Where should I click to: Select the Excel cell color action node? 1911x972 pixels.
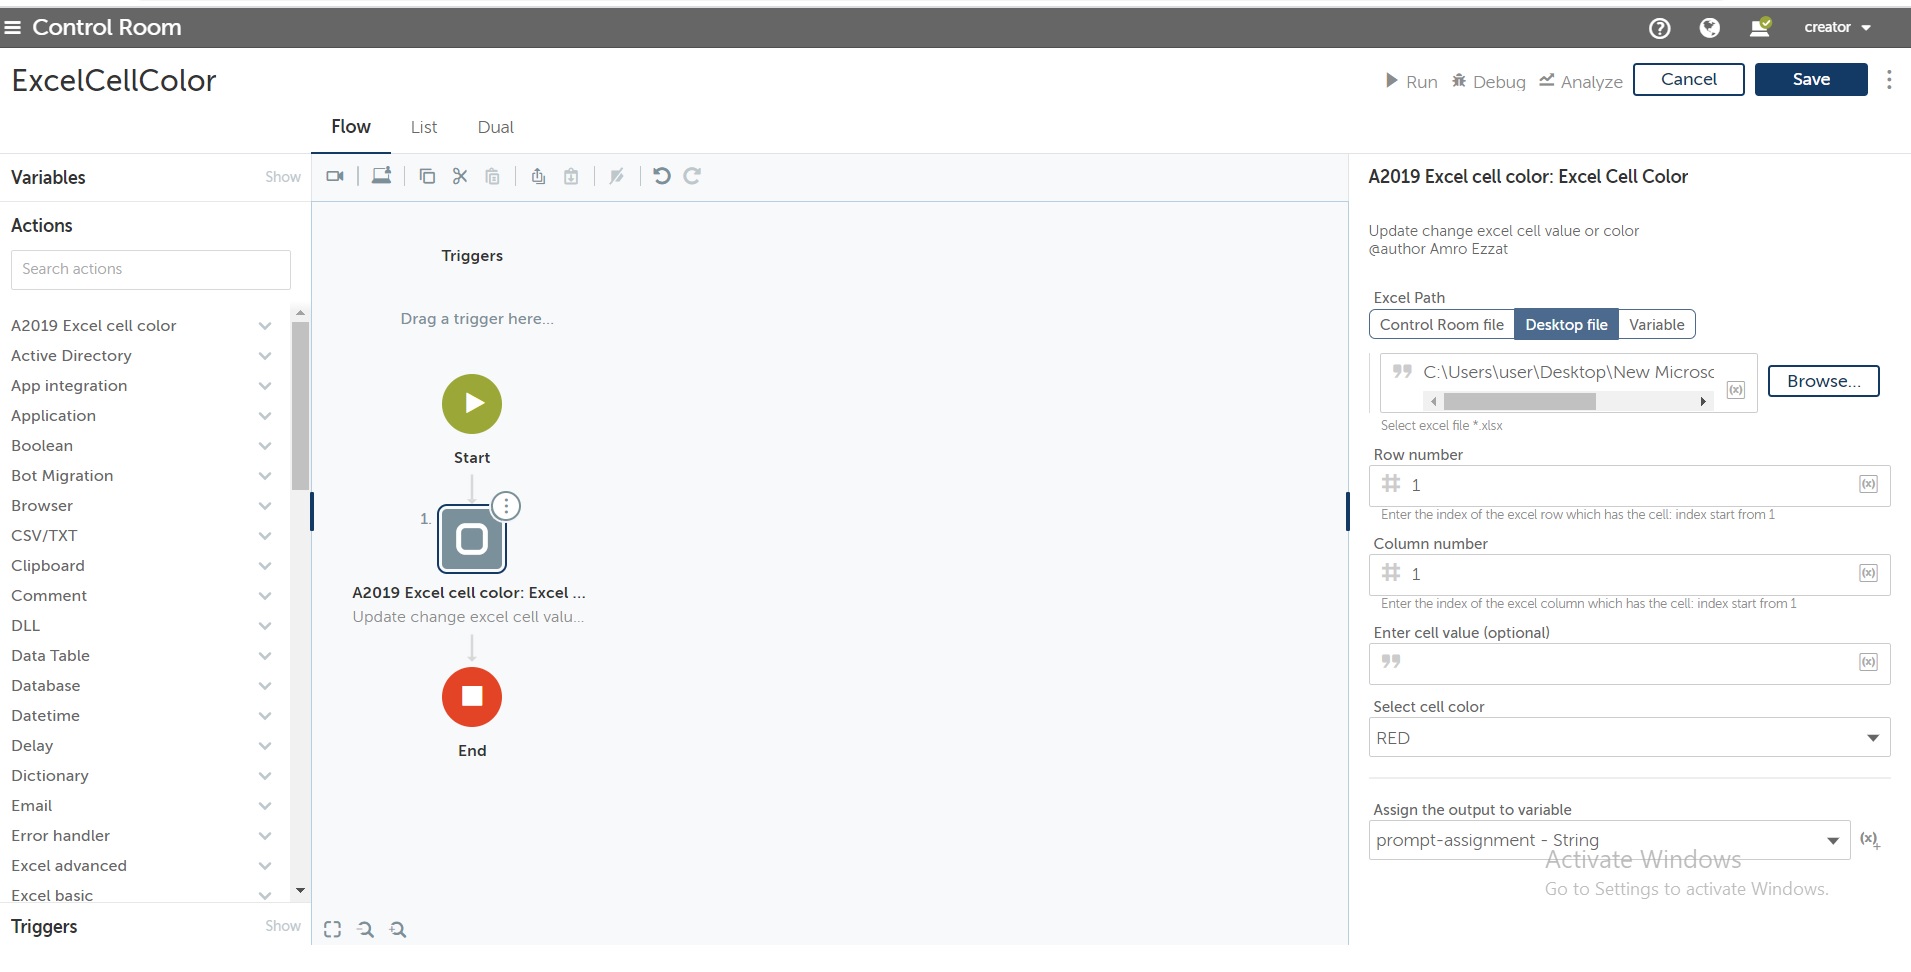point(472,539)
